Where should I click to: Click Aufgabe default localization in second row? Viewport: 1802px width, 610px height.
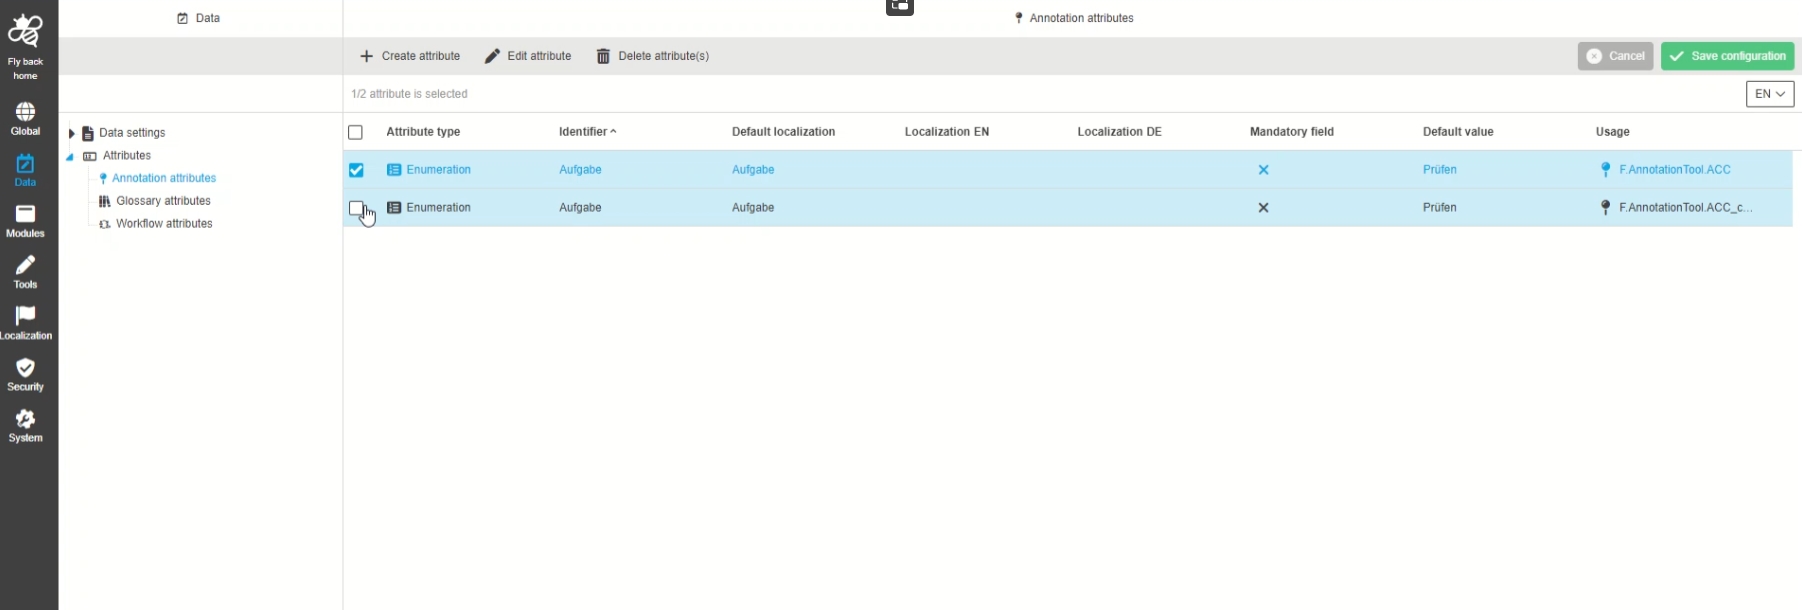753,208
